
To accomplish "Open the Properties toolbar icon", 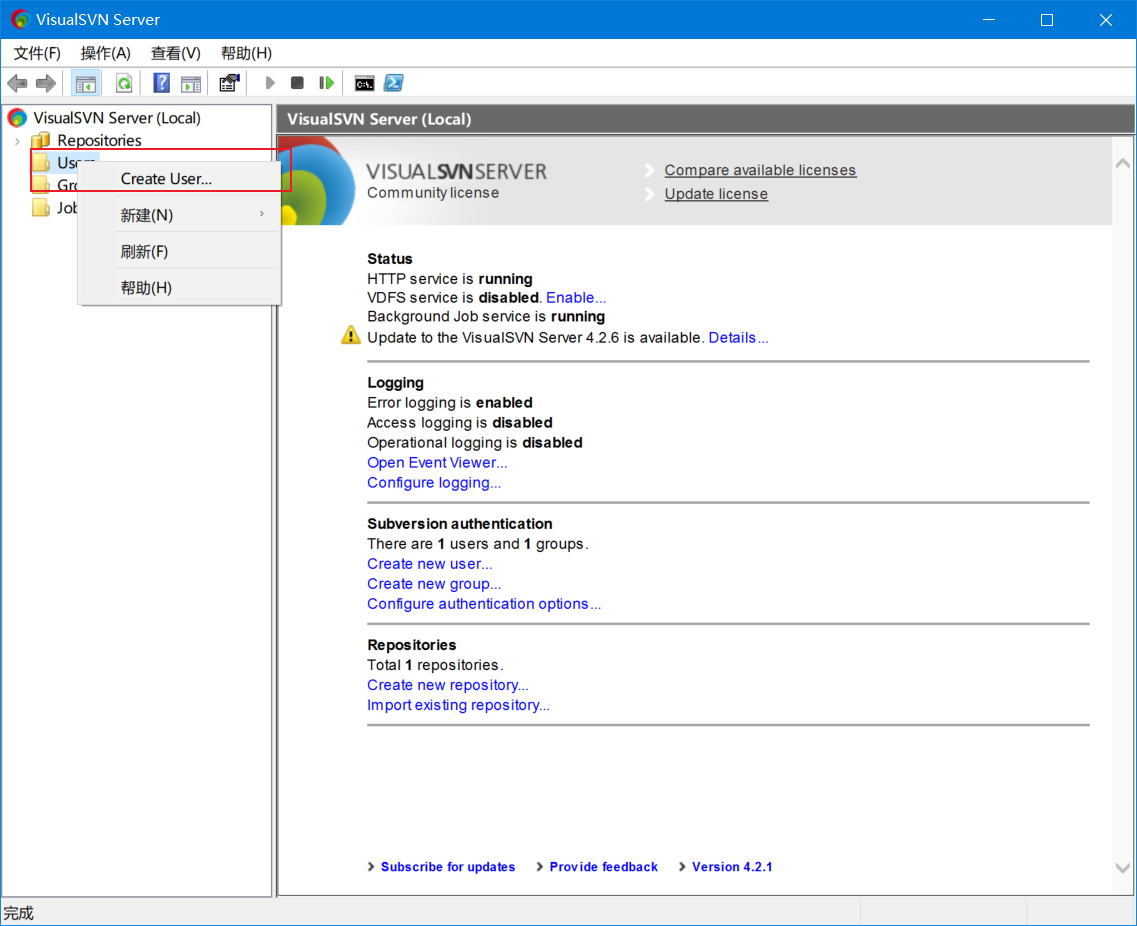I will [229, 83].
